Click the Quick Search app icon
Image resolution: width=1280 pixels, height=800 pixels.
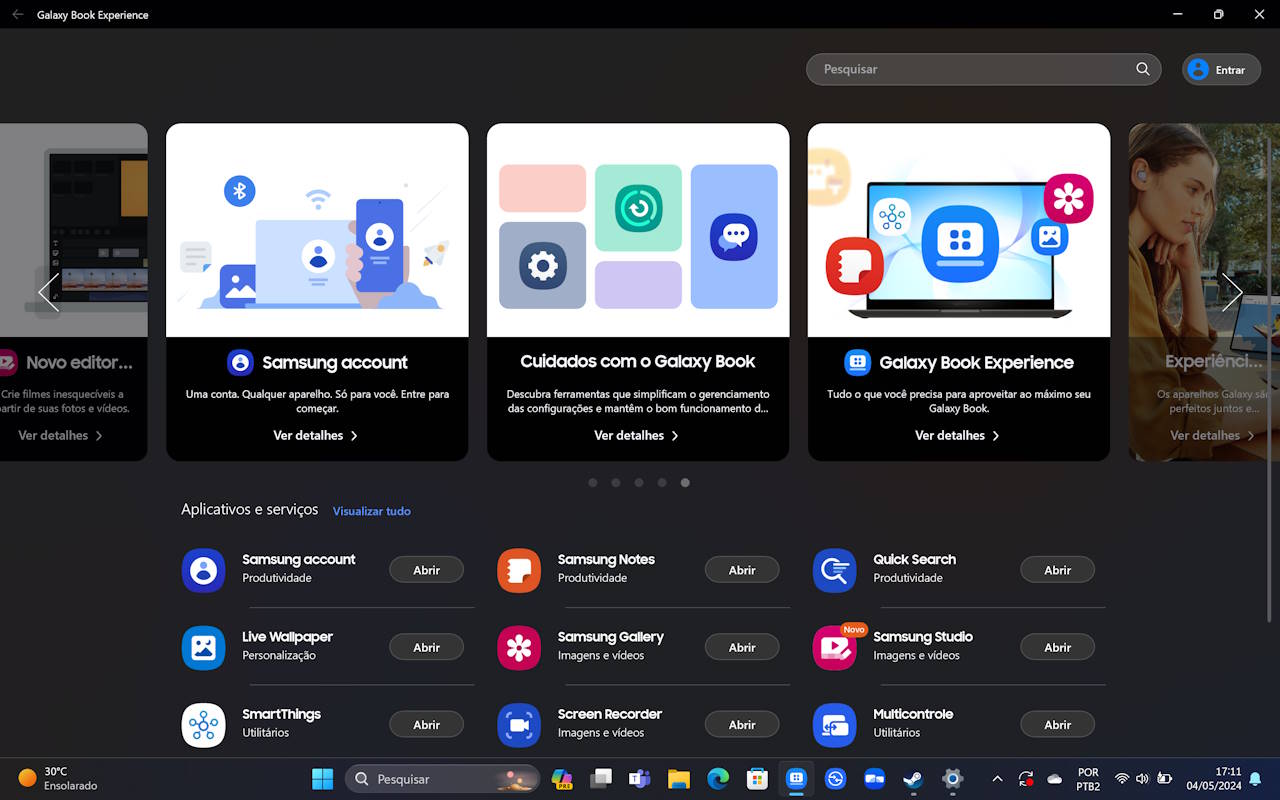[x=834, y=570]
